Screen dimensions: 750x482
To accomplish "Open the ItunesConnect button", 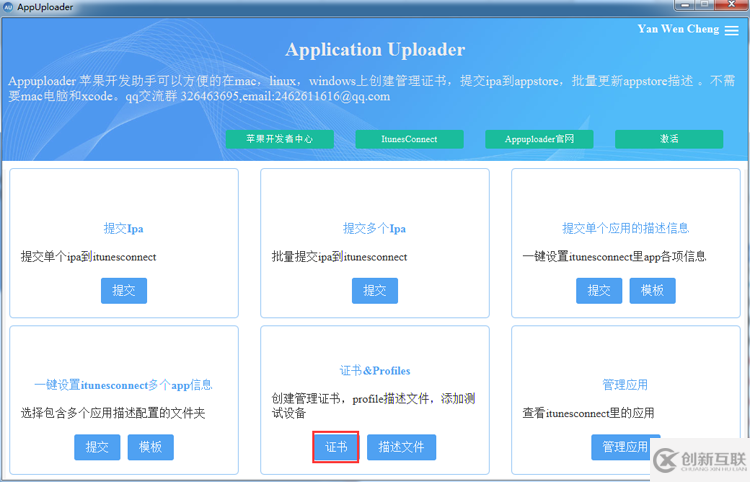I will coord(409,139).
